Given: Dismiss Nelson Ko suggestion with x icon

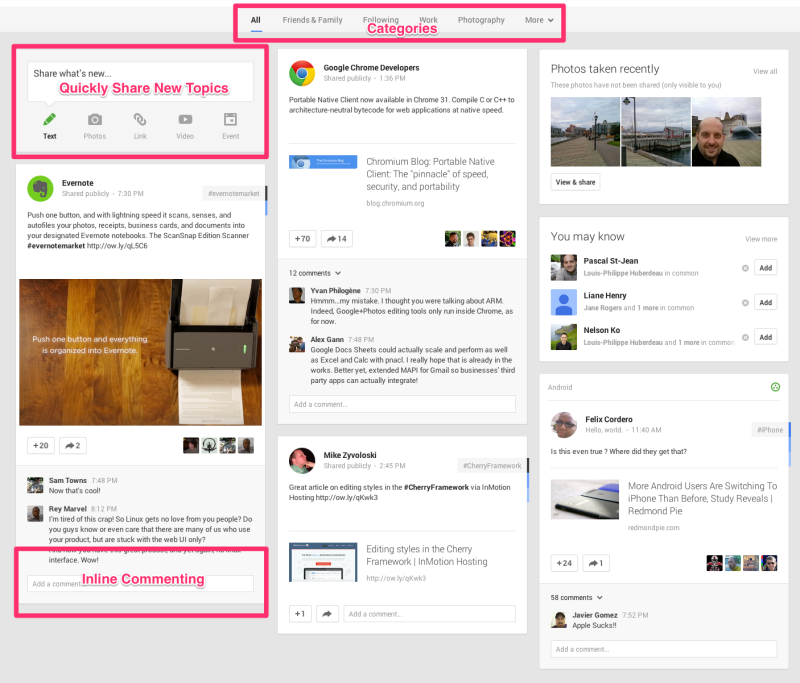Looking at the screenshot, I should 745,338.
